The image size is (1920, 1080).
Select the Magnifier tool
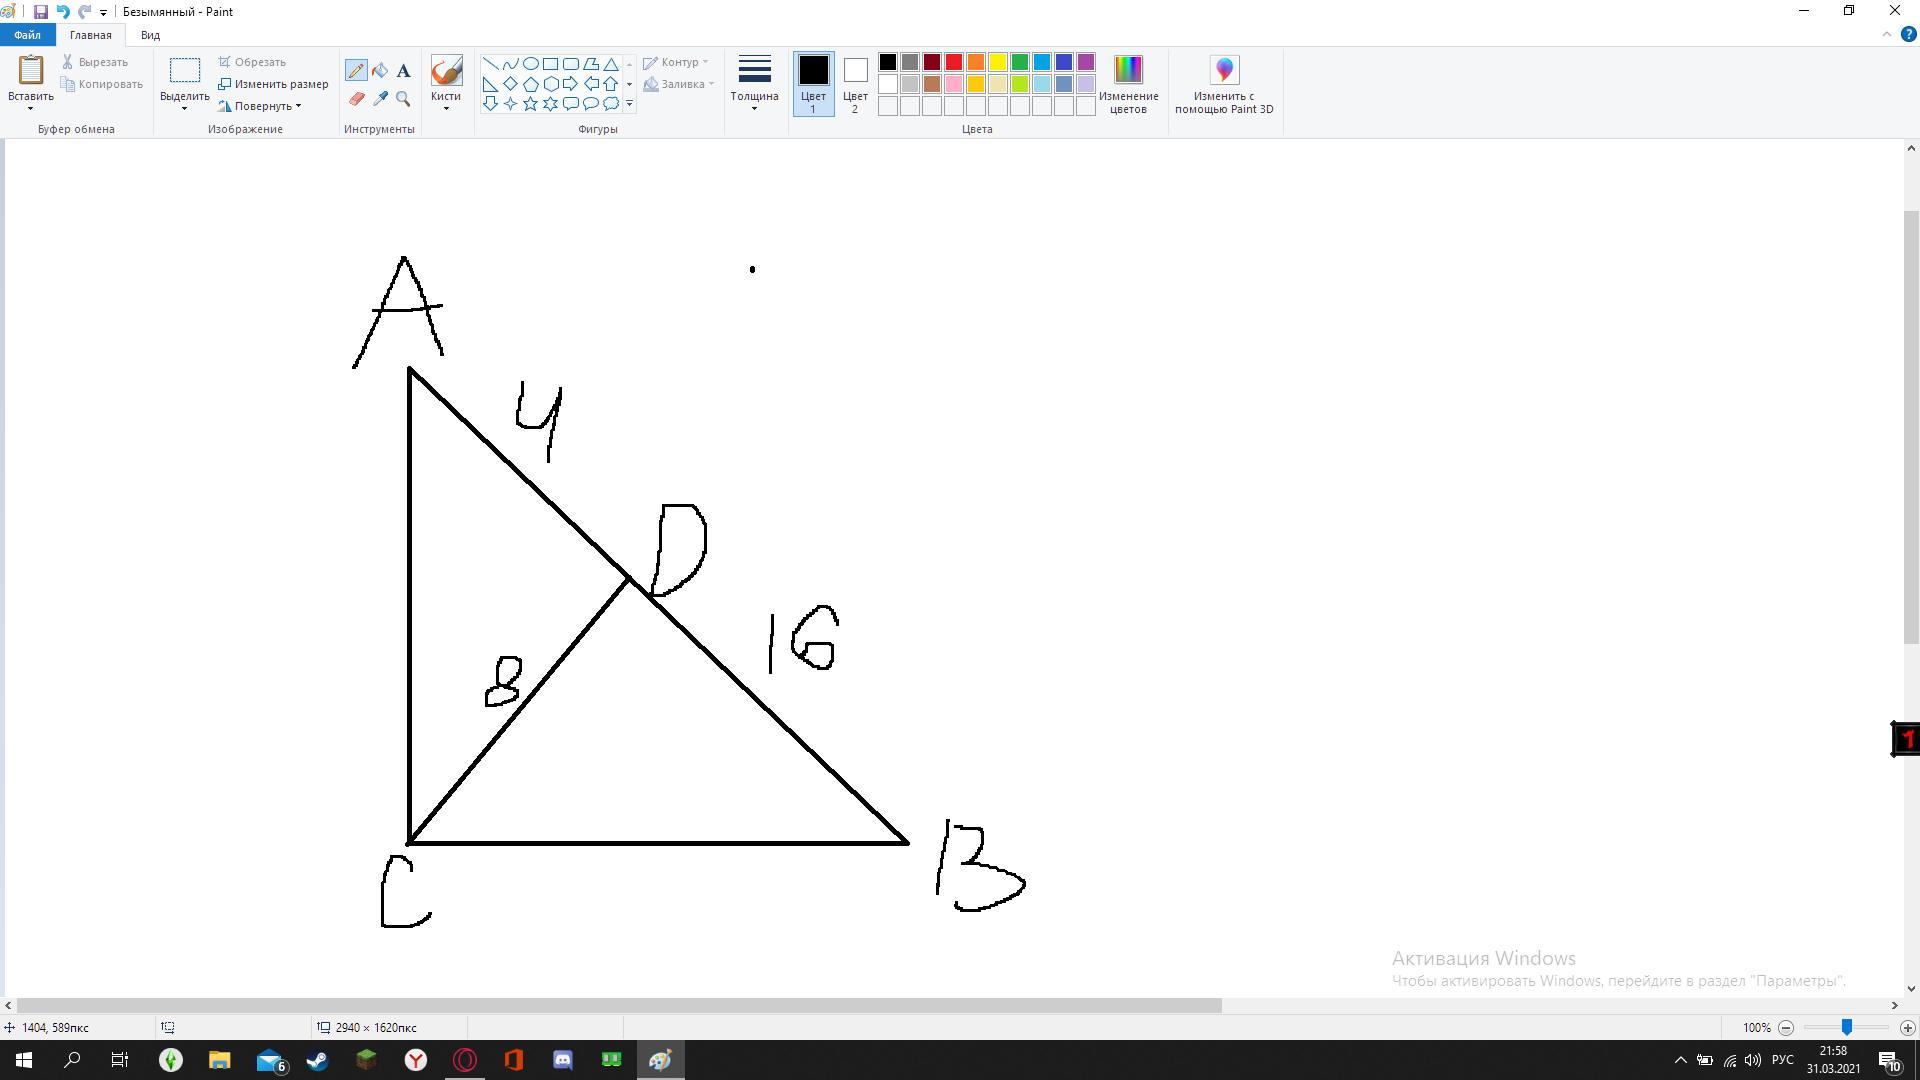coord(403,98)
